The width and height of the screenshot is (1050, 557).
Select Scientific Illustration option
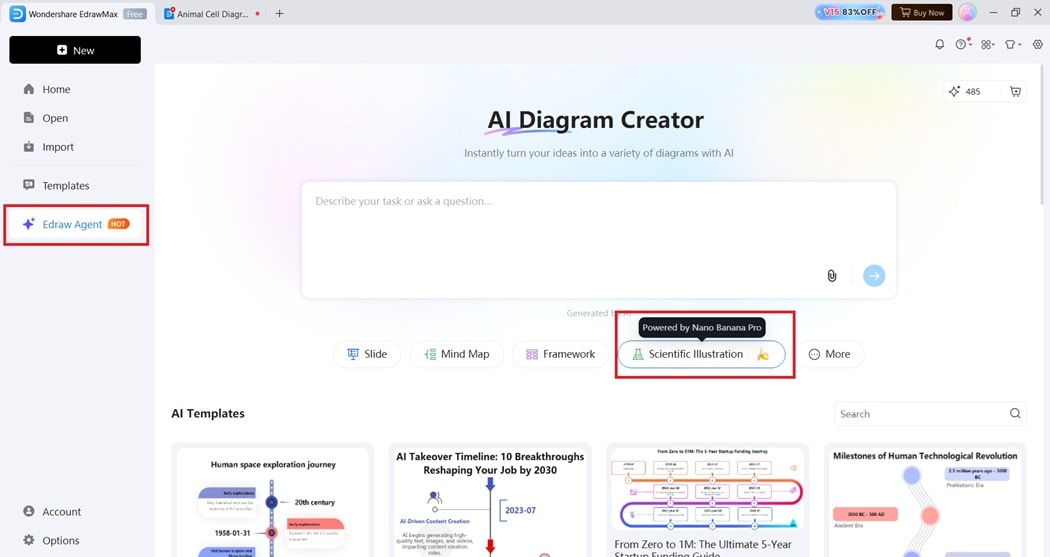click(x=701, y=354)
